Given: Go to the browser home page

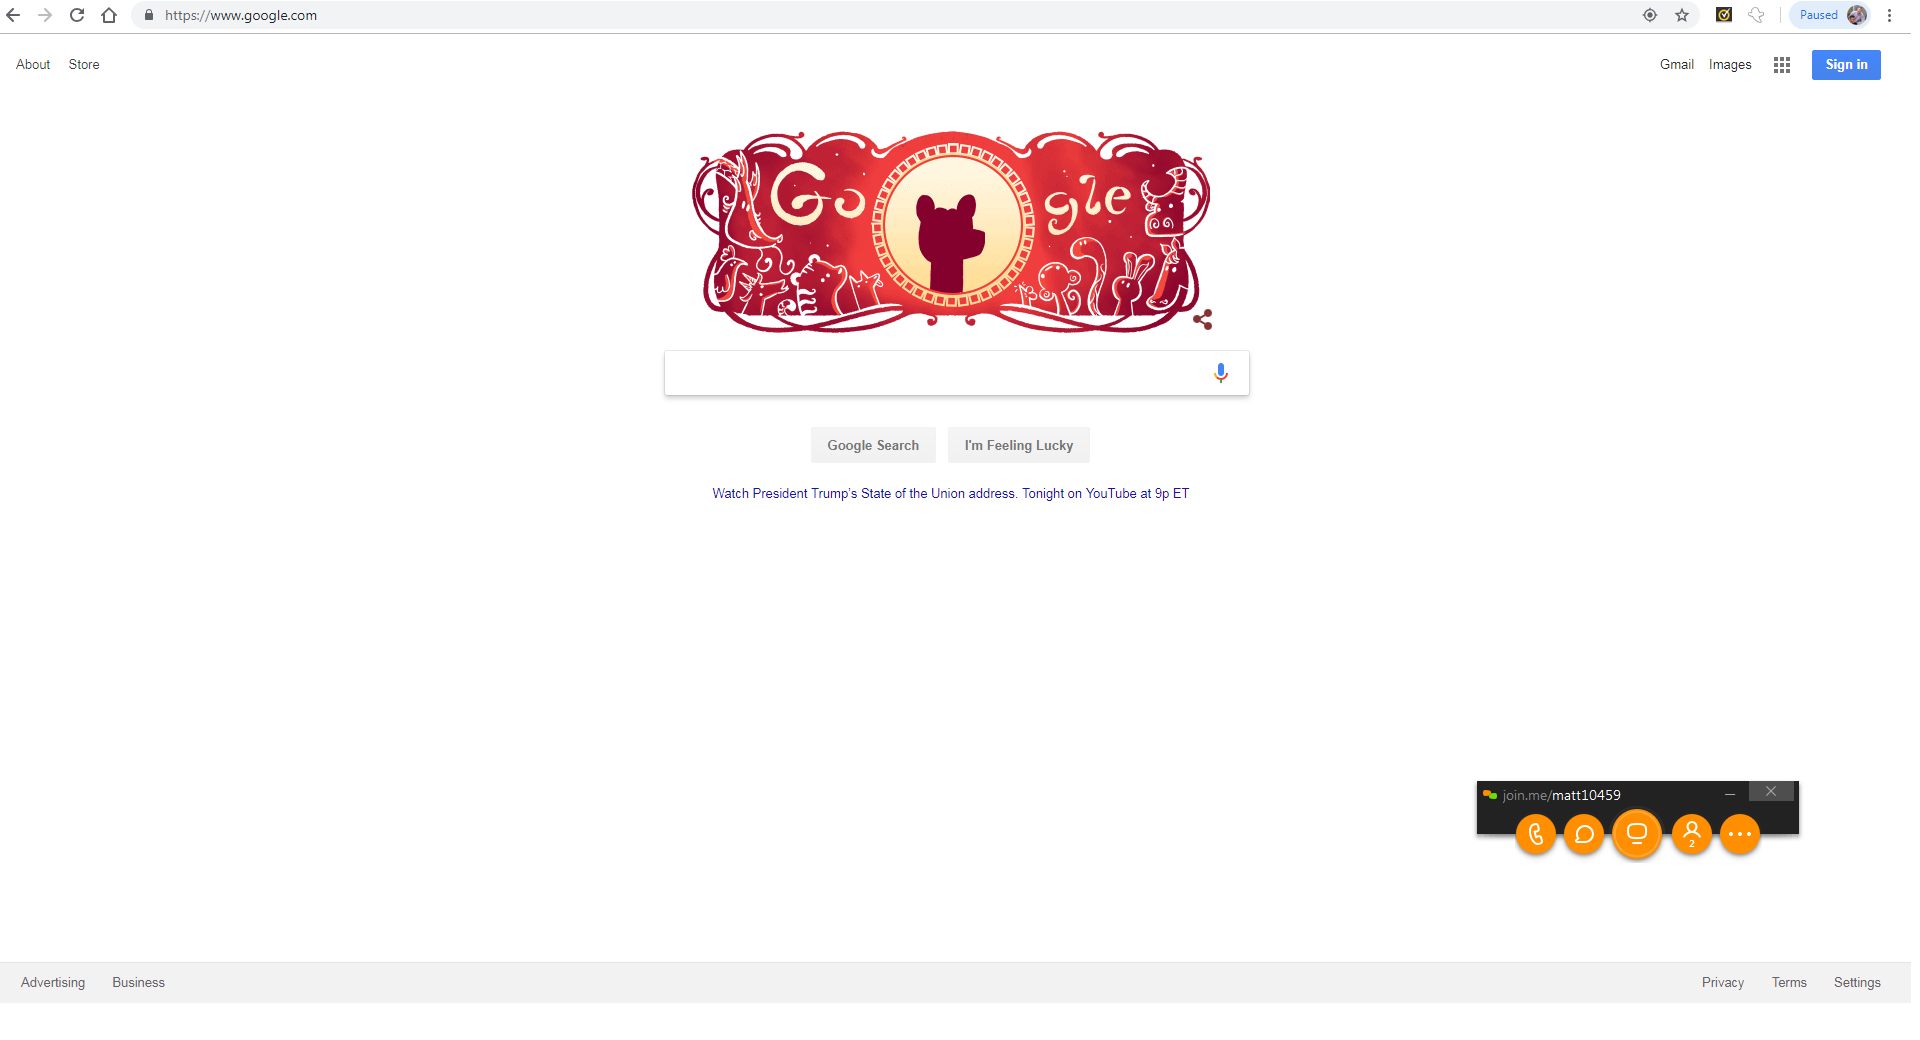Looking at the screenshot, I should tap(109, 15).
